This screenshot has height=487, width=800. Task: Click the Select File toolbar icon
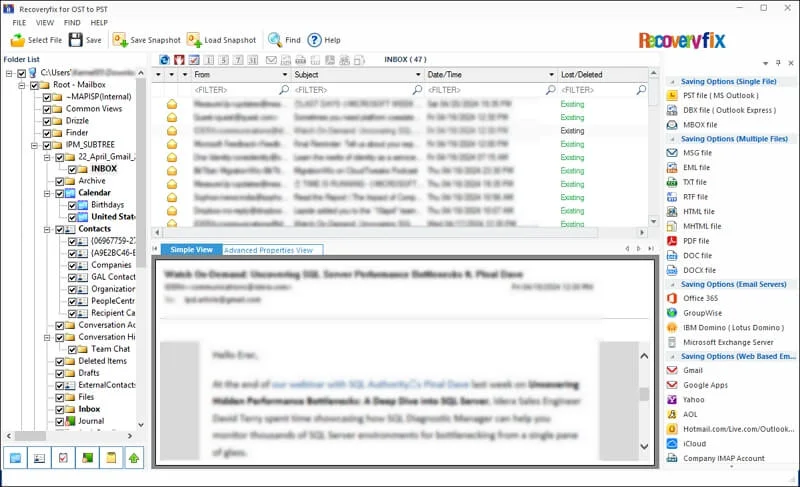click(17, 40)
